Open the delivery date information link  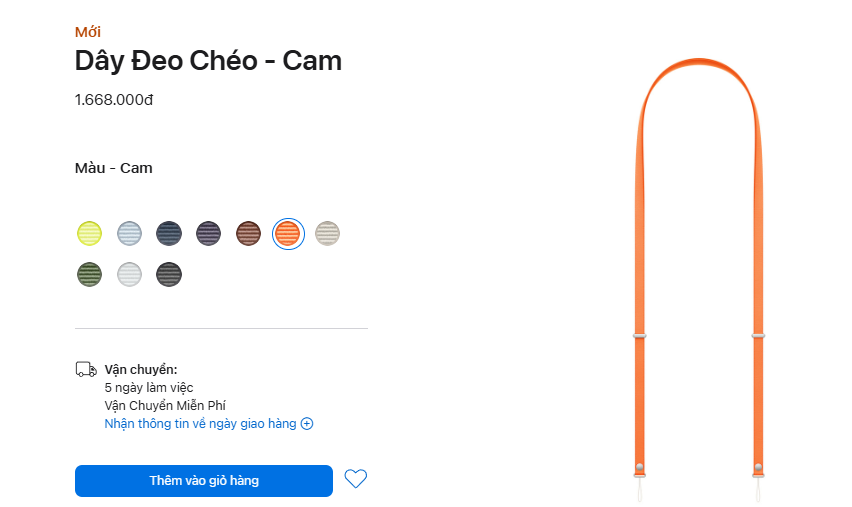click(200, 424)
